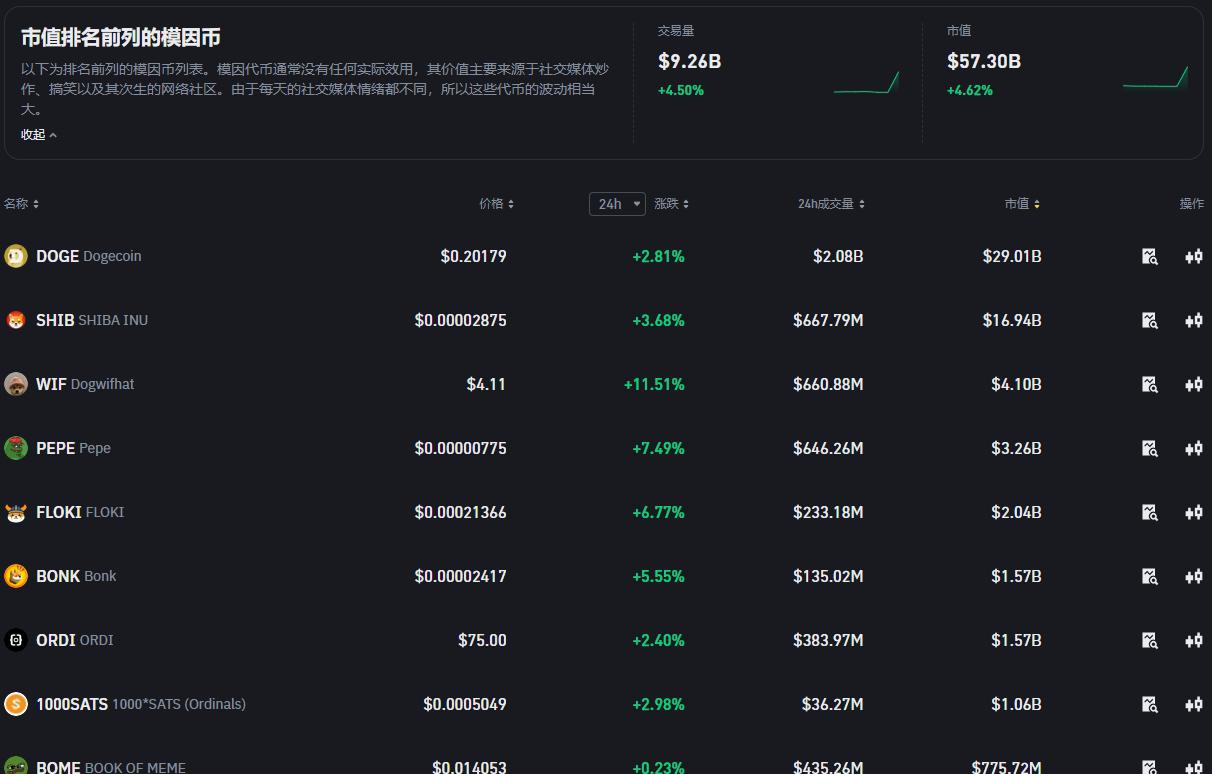
Task: Sort table by 涨跌 column
Action: 672,204
